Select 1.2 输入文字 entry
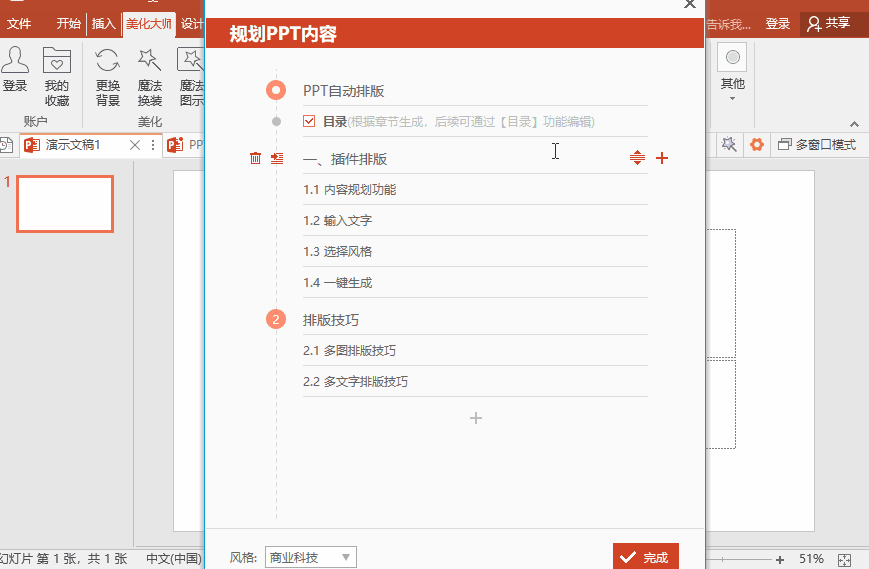This screenshot has width=869, height=569. (475, 221)
